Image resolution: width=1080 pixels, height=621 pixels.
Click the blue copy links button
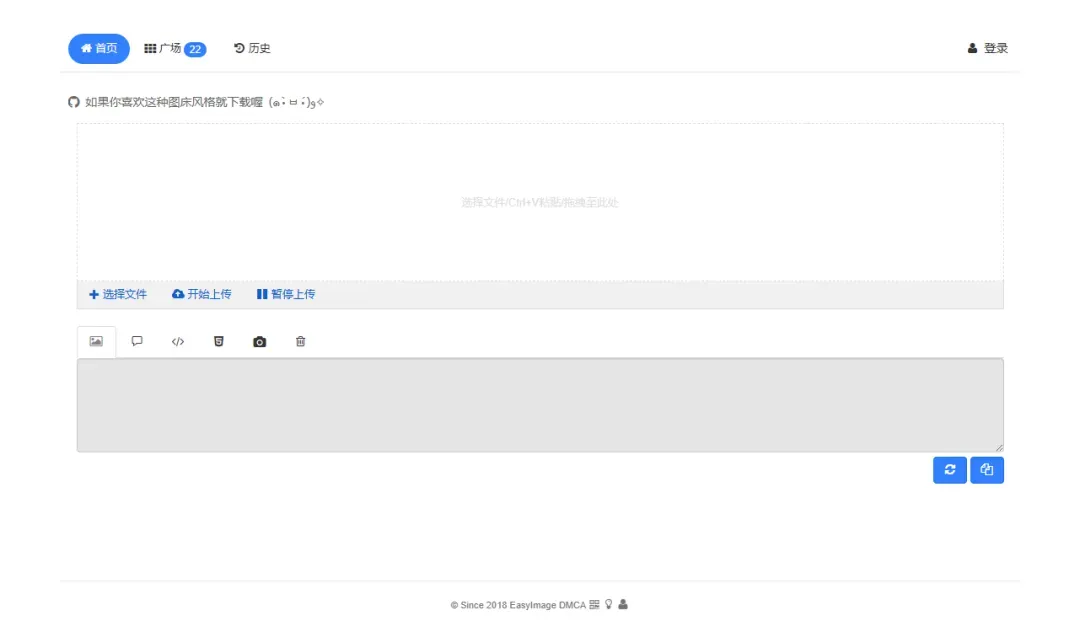(x=986, y=470)
